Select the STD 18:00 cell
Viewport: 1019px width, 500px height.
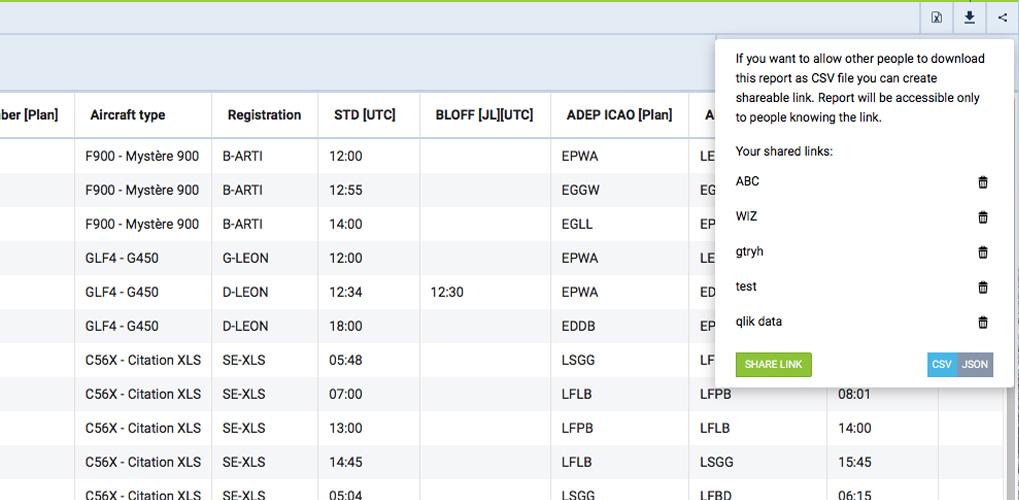pos(368,326)
